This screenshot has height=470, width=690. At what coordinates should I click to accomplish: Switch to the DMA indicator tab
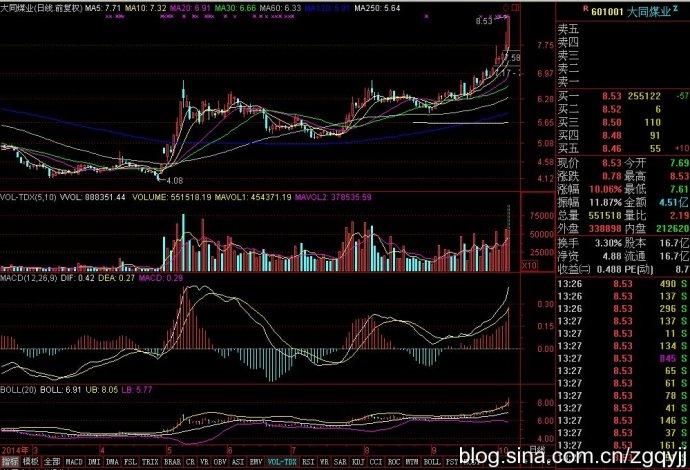[112, 462]
